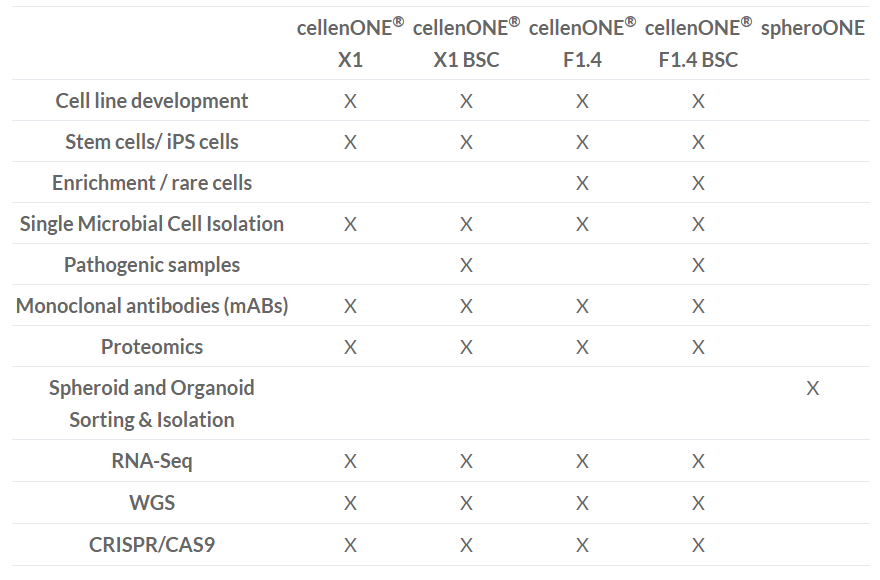Click Pathogenic samples X under X1 BSC

(x=466, y=265)
